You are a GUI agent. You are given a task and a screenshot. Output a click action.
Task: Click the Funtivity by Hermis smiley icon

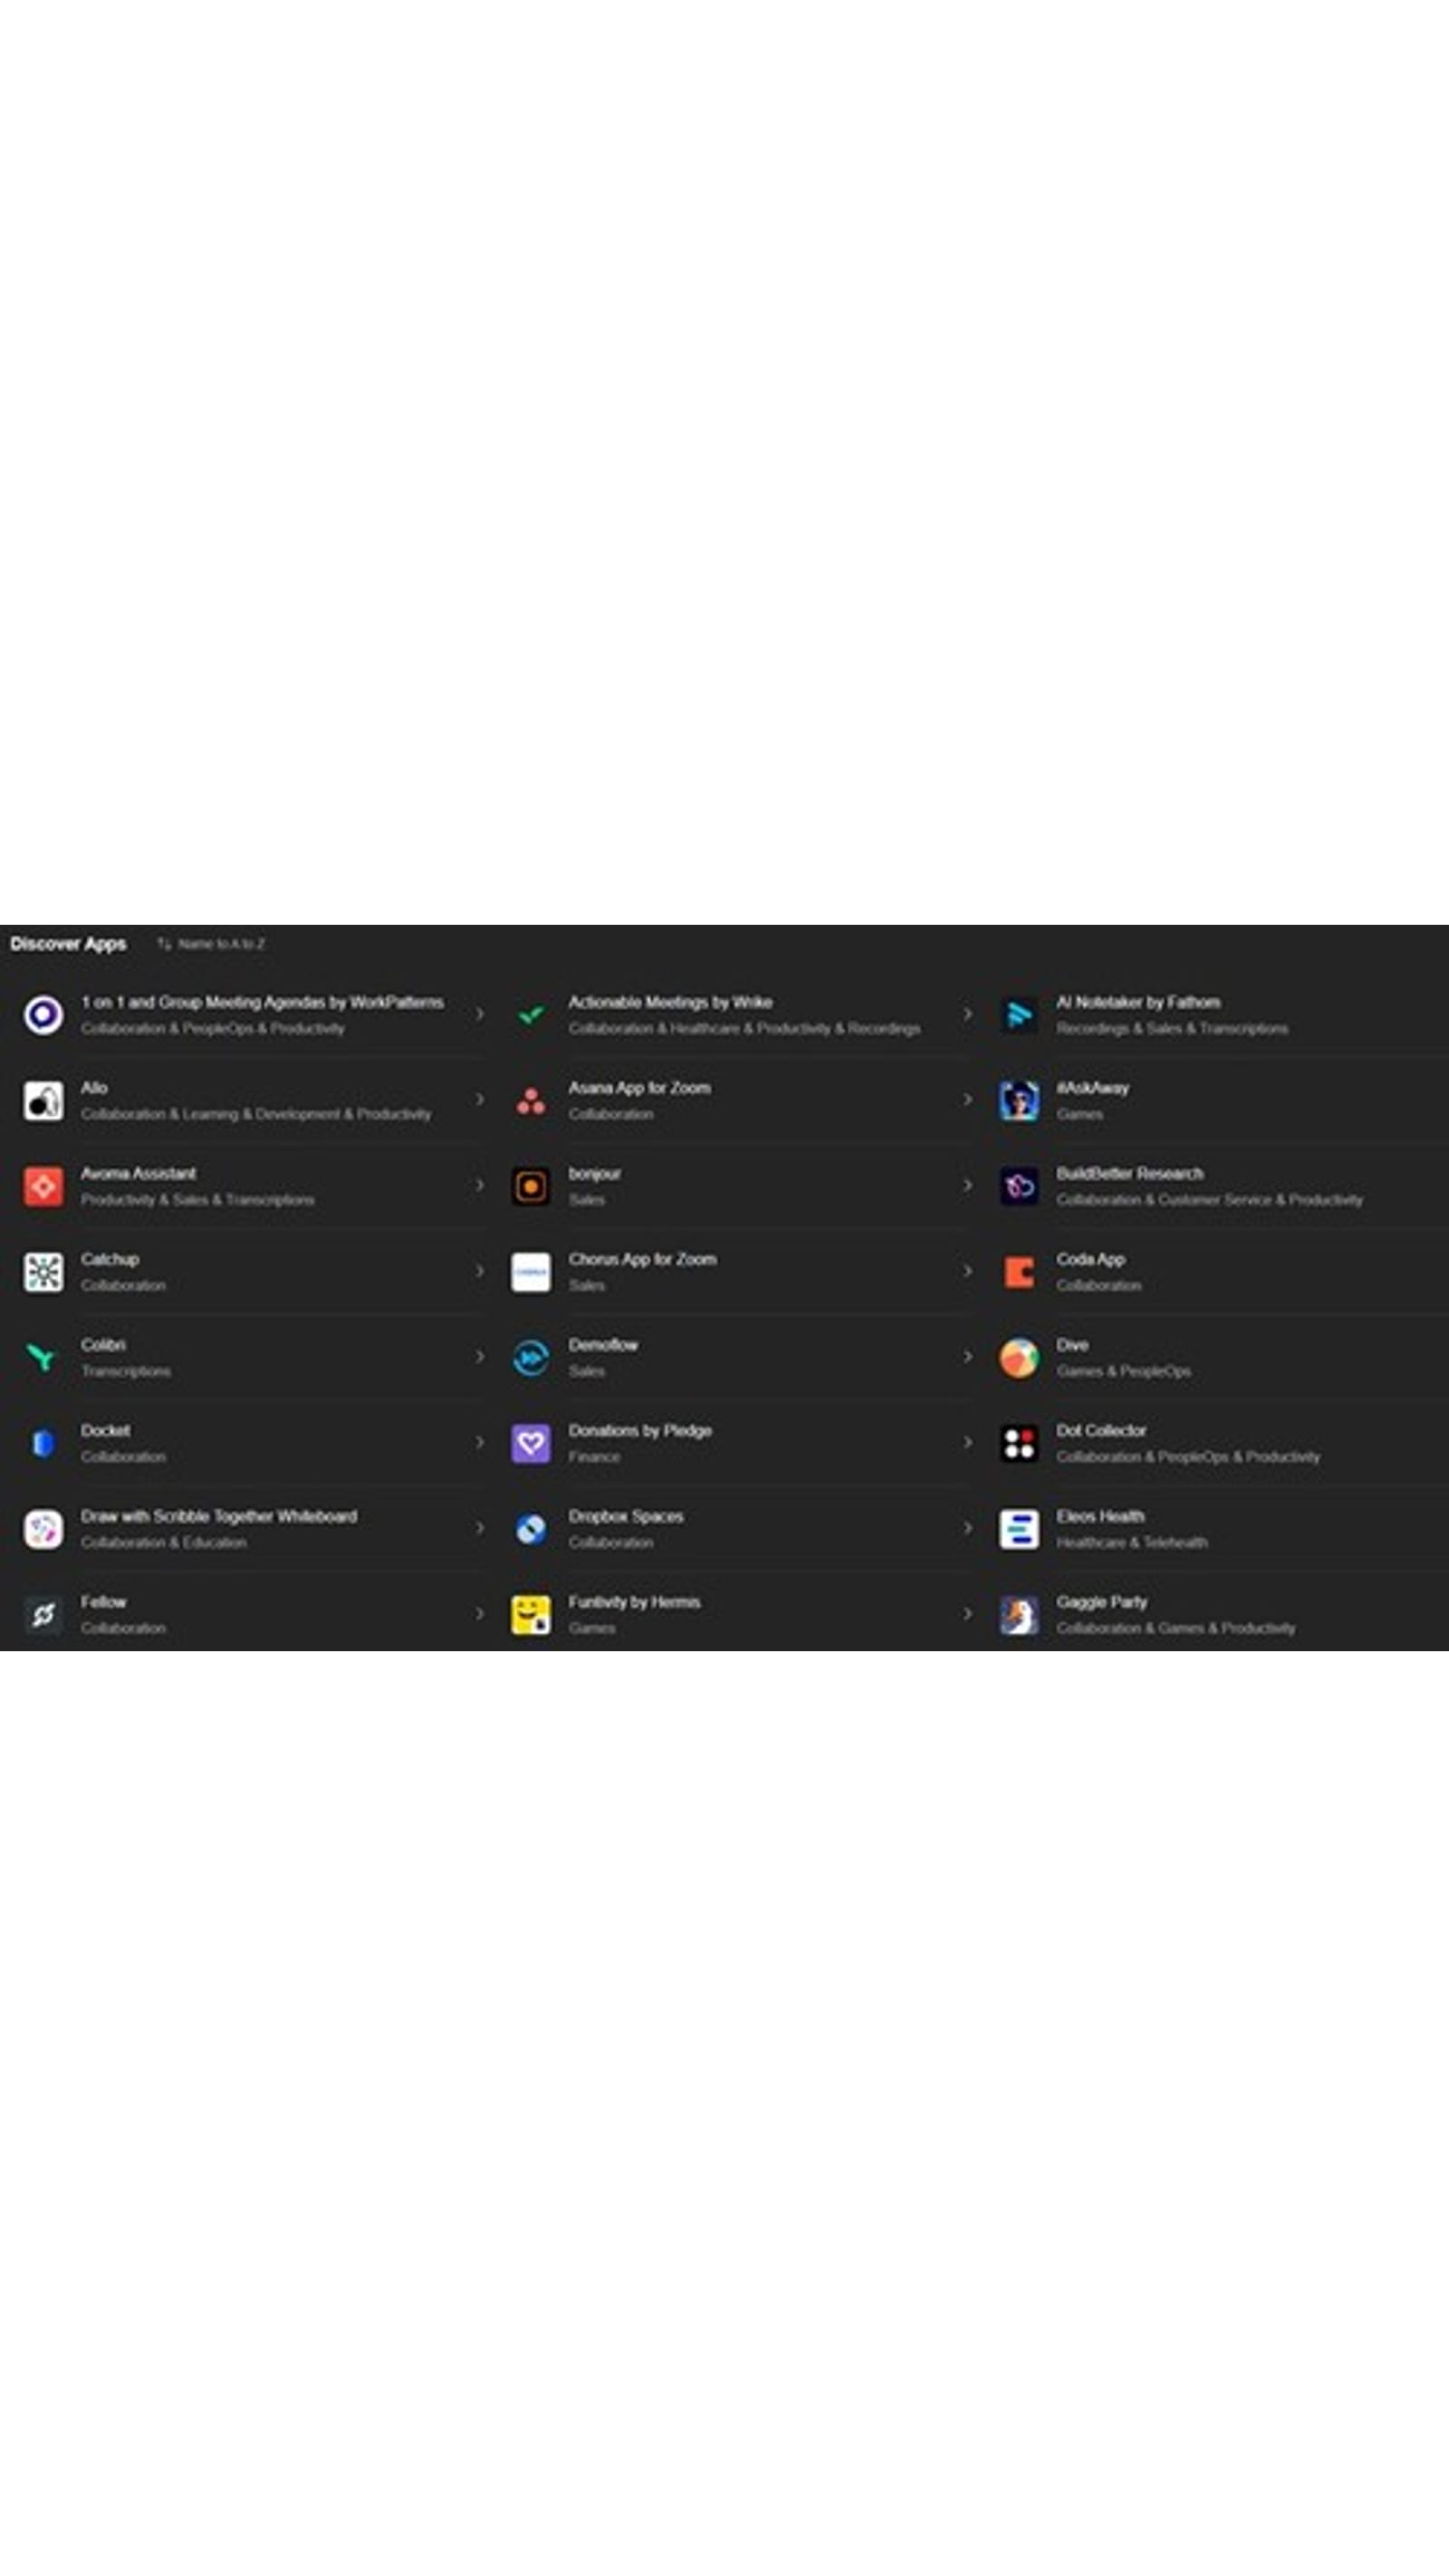point(530,1614)
